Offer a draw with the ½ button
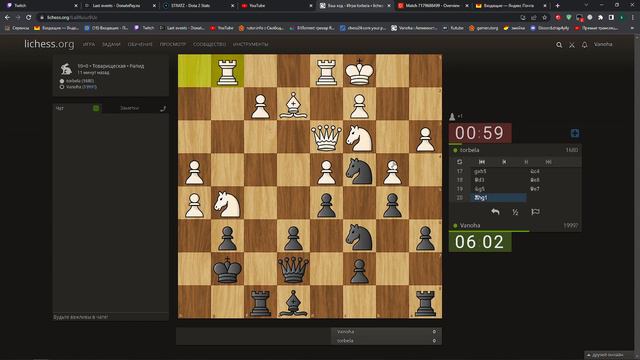 click(515, 212)
